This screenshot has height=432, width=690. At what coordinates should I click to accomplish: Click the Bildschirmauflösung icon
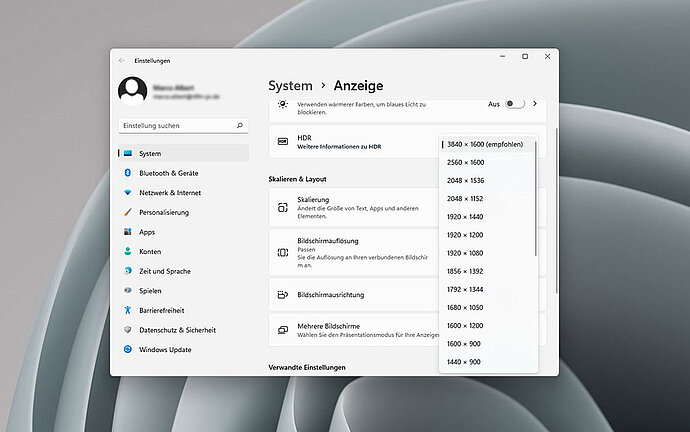point(283,253)
